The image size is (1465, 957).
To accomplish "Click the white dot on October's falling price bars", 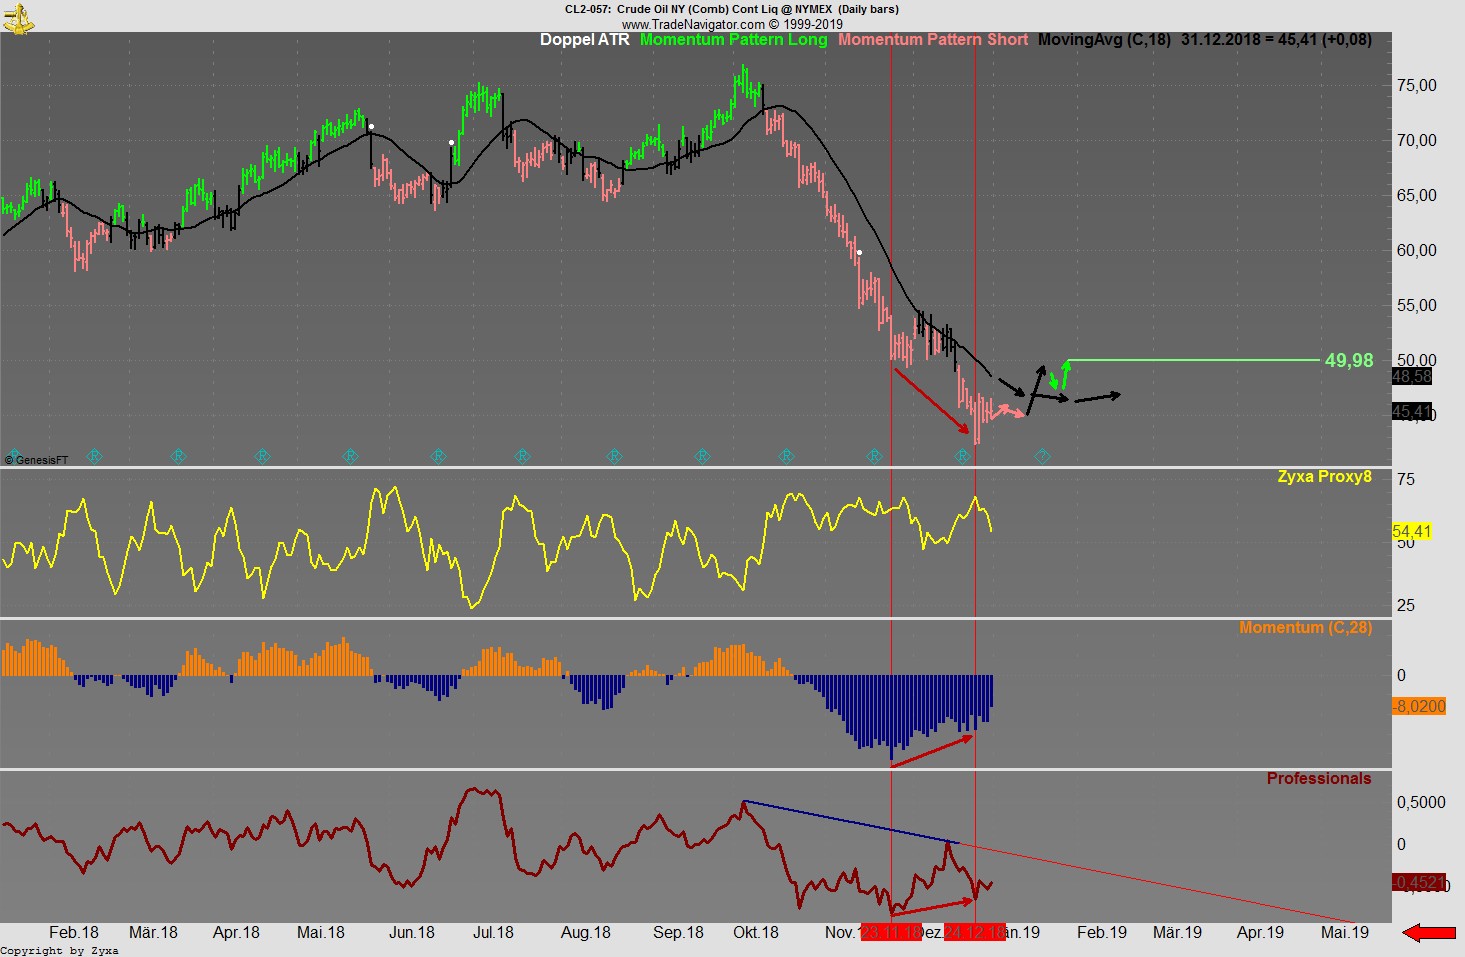I will (x=859, y=253).
